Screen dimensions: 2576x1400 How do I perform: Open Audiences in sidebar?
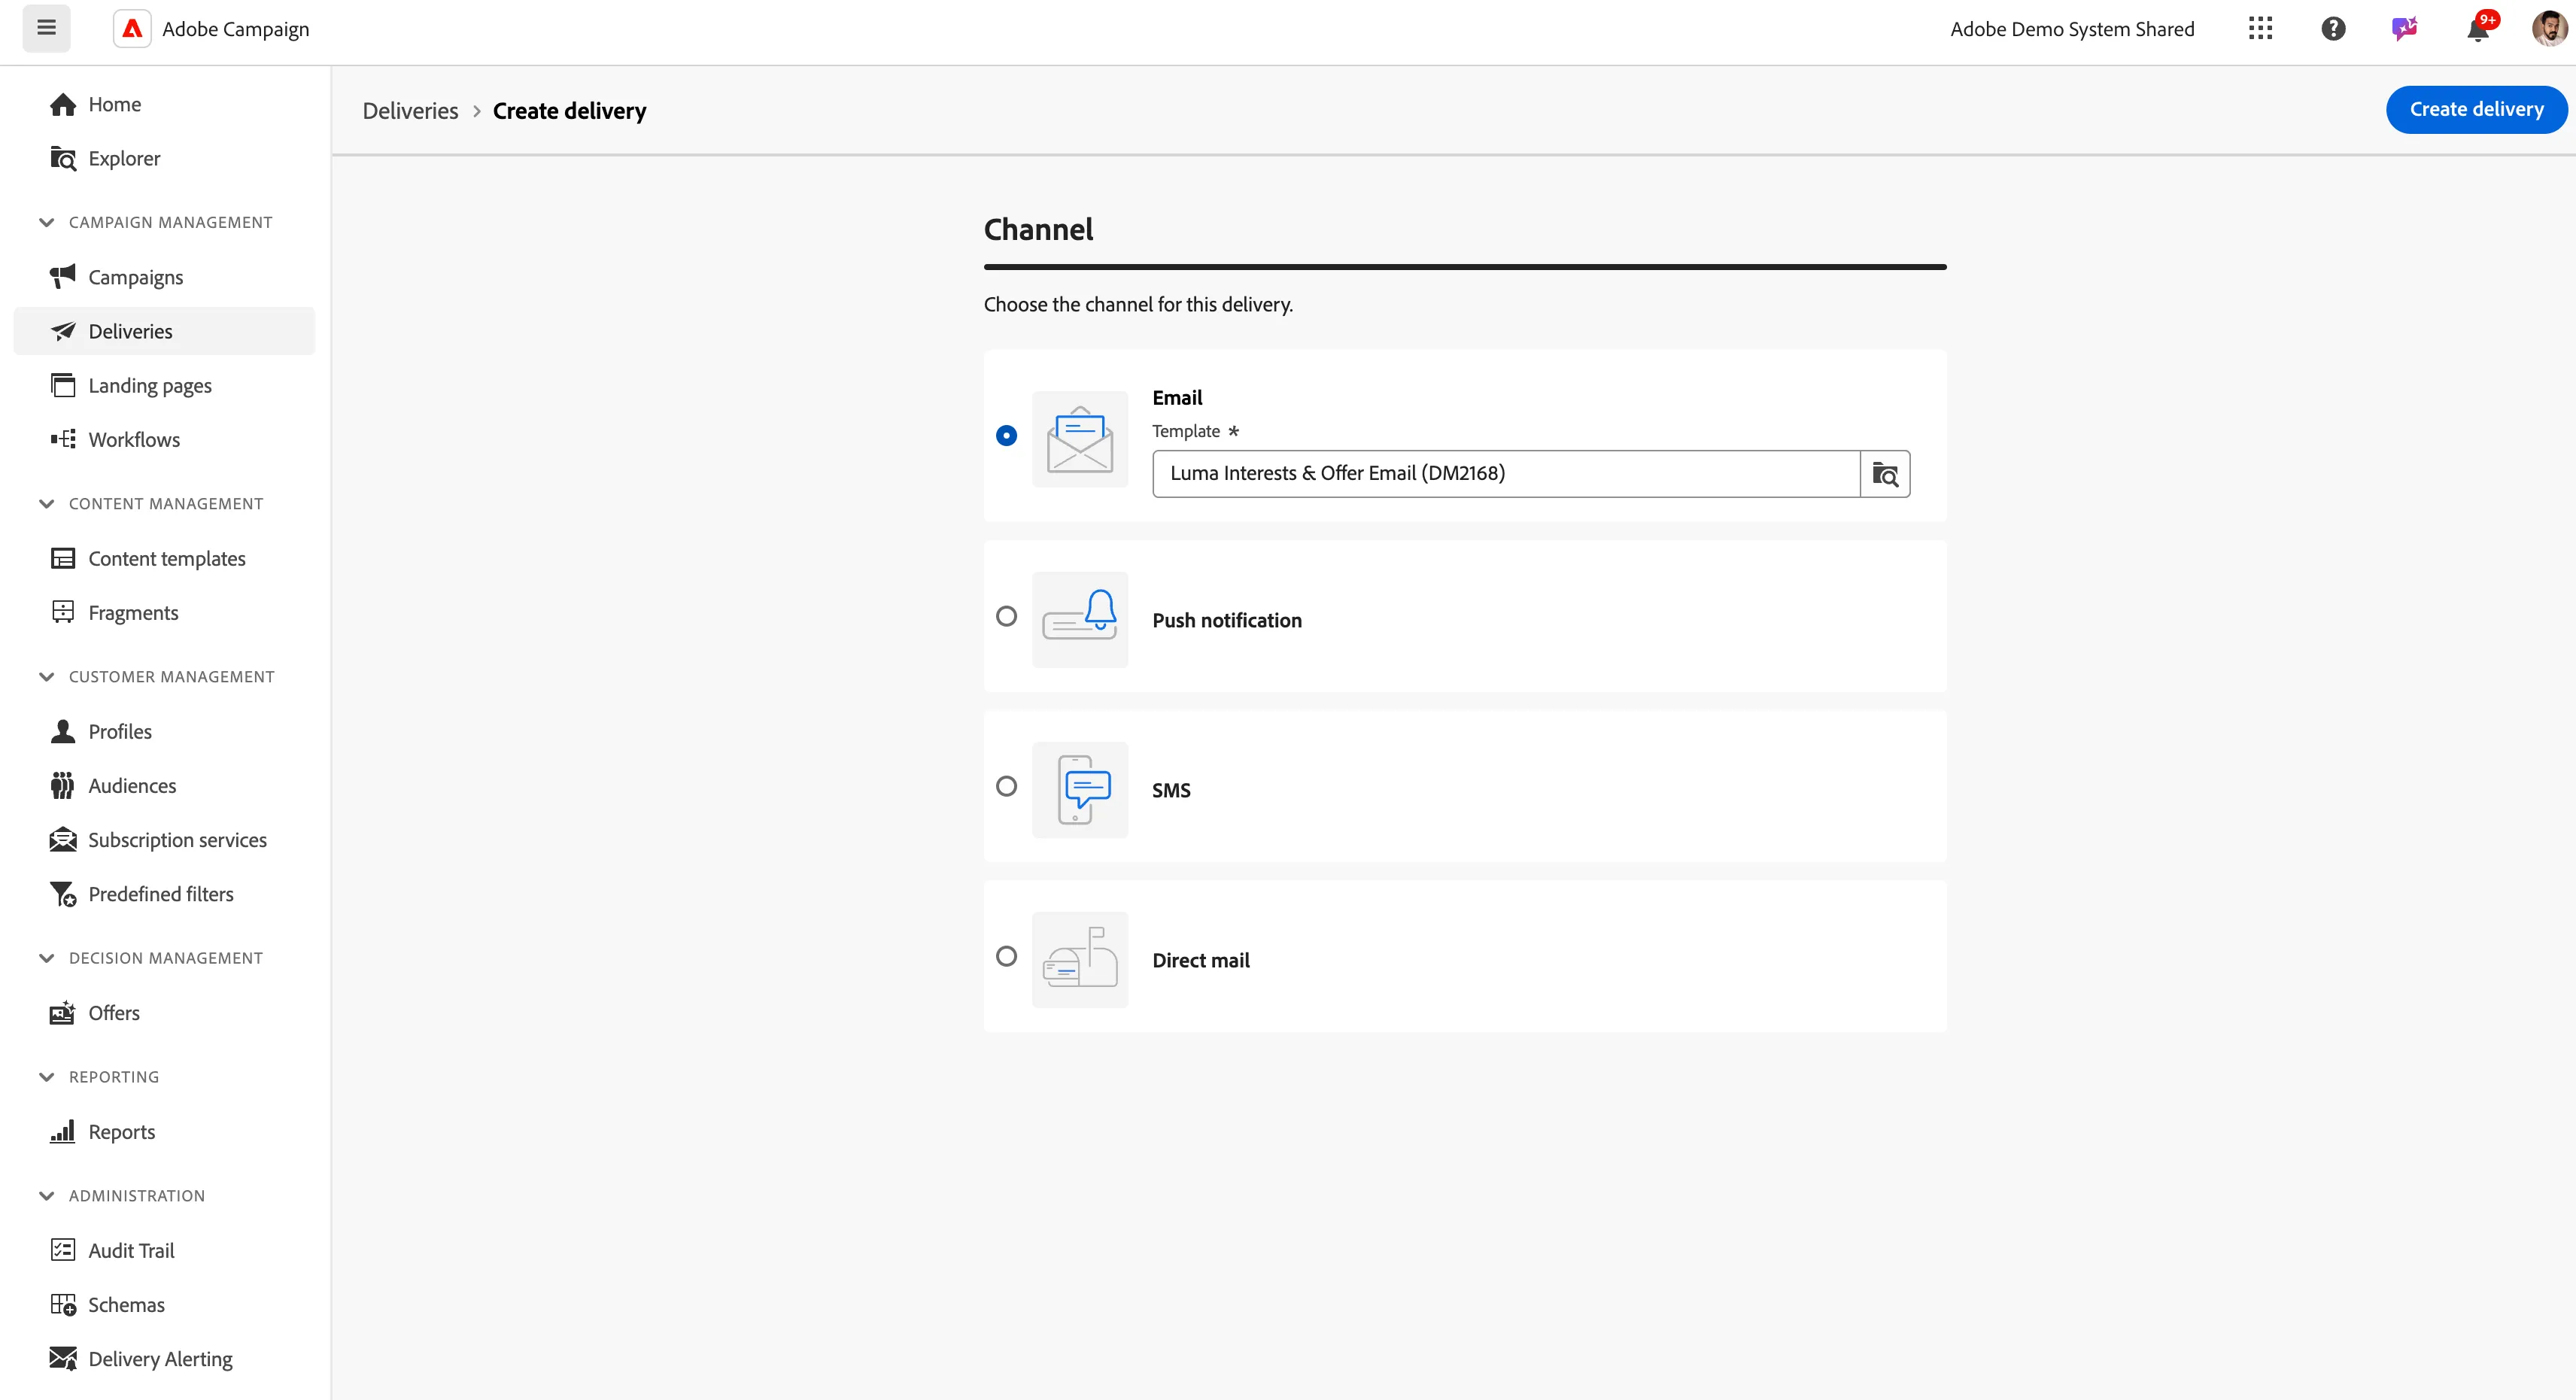tap(164, 786)
